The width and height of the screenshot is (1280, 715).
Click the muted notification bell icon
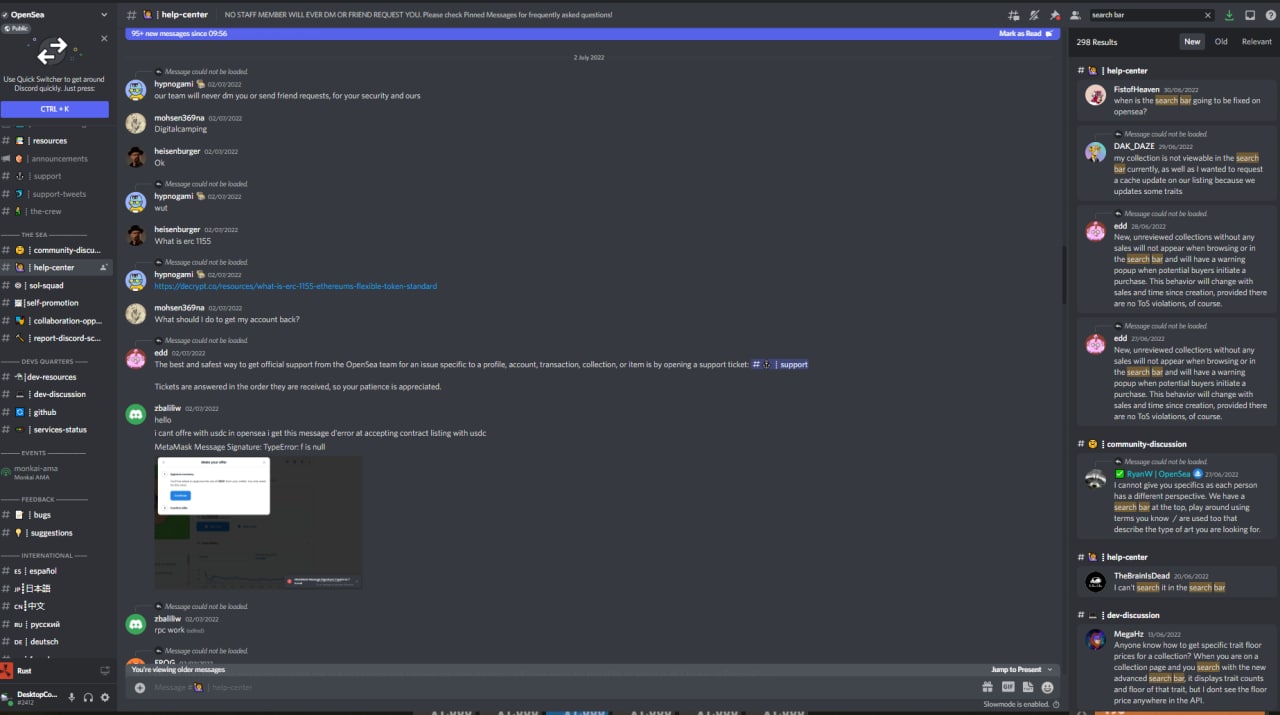pyautogui.click(x=1034, y=15)
